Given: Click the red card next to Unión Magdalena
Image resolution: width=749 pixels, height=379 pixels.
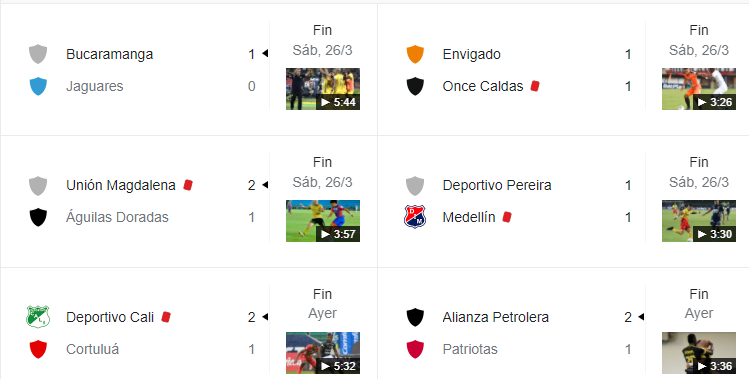Looking at the screenshot, I should tap(188, 185).
